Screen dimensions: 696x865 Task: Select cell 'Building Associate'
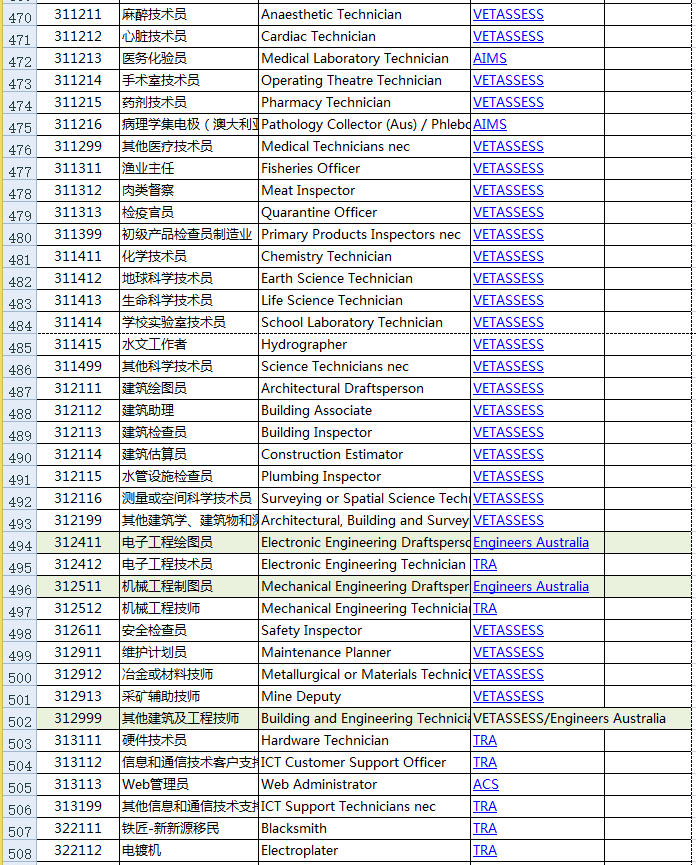click(364, 410)
